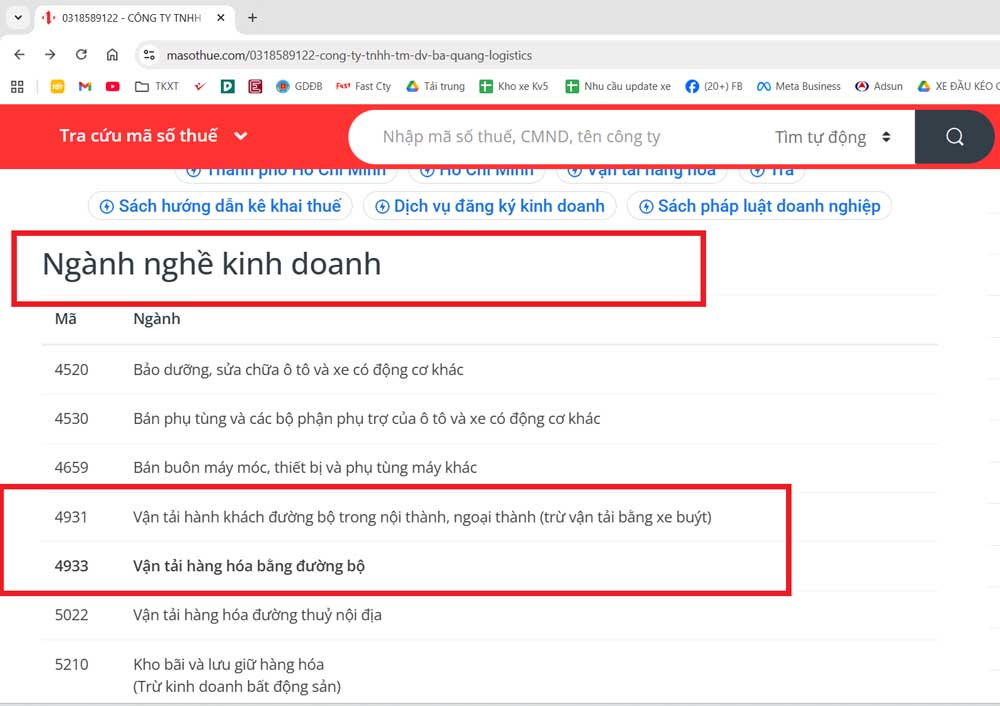
Task: Click the 'Sách hướng dẫn kê khai thuế' tag link
Action: 220,205
